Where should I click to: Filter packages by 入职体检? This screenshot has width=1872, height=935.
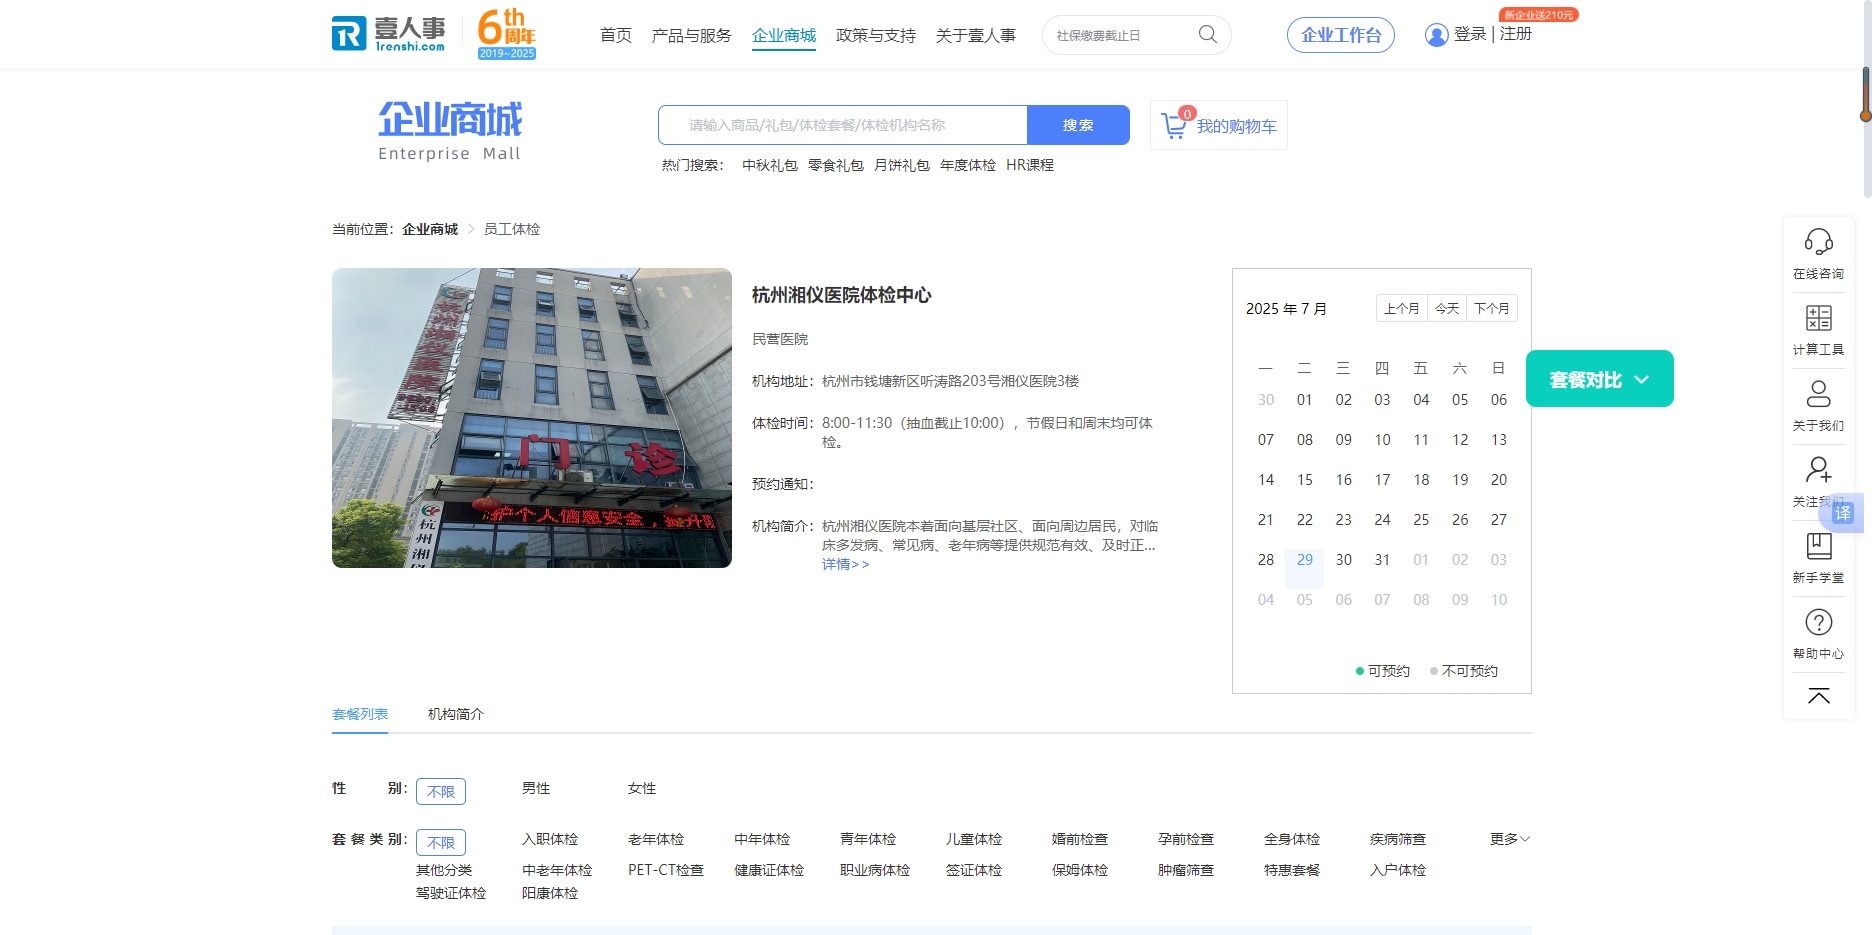point(550,839)
